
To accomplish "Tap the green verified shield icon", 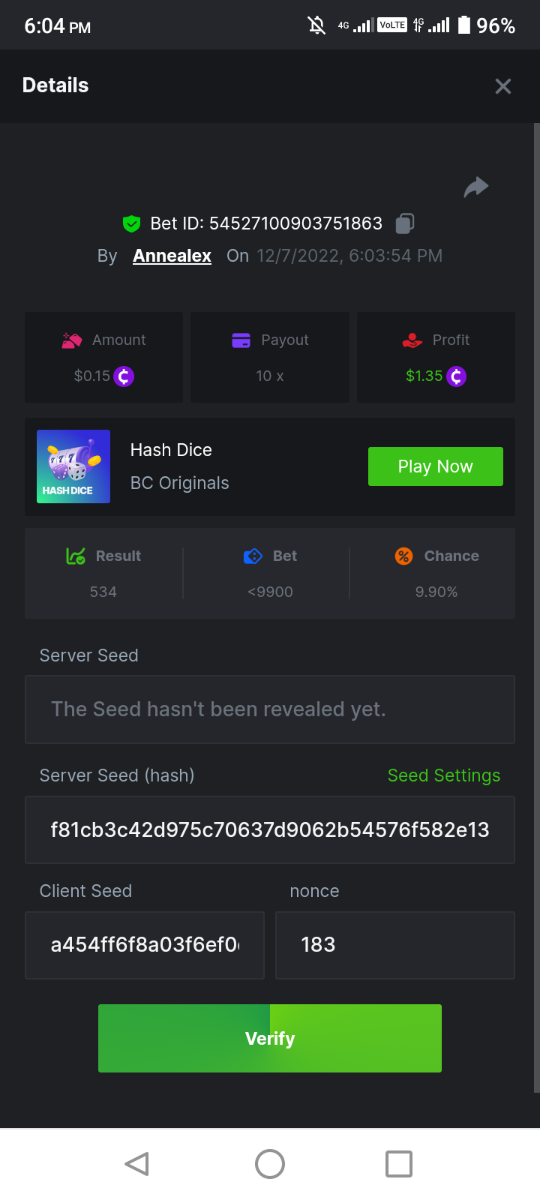I will coord(131,223).
